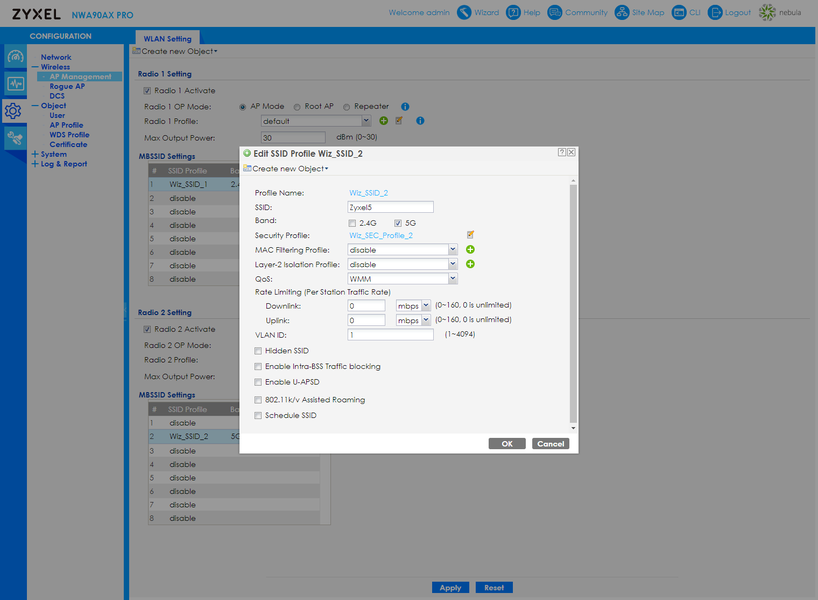Open the monitor sidebar icon
The height and width of the screenshot is (600, 818).
pos(15,83)
